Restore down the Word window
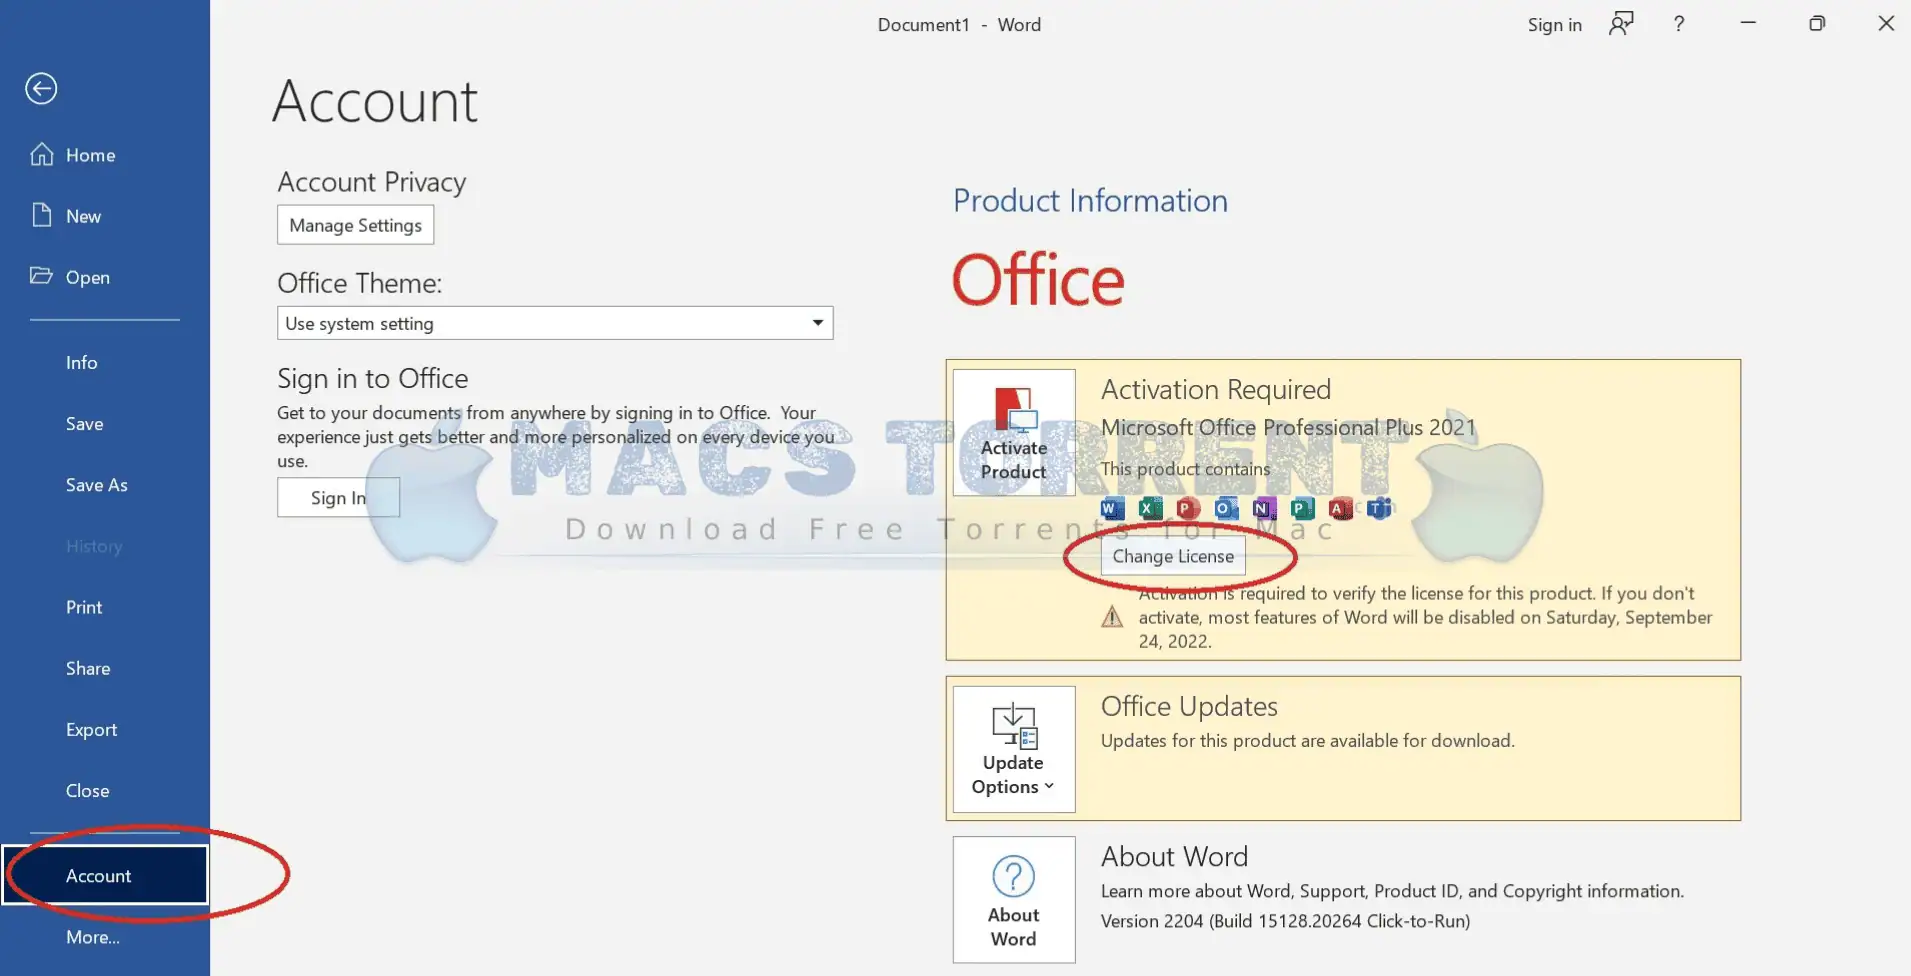Viewport: 1911px width, 976px height. (1817, 23)
